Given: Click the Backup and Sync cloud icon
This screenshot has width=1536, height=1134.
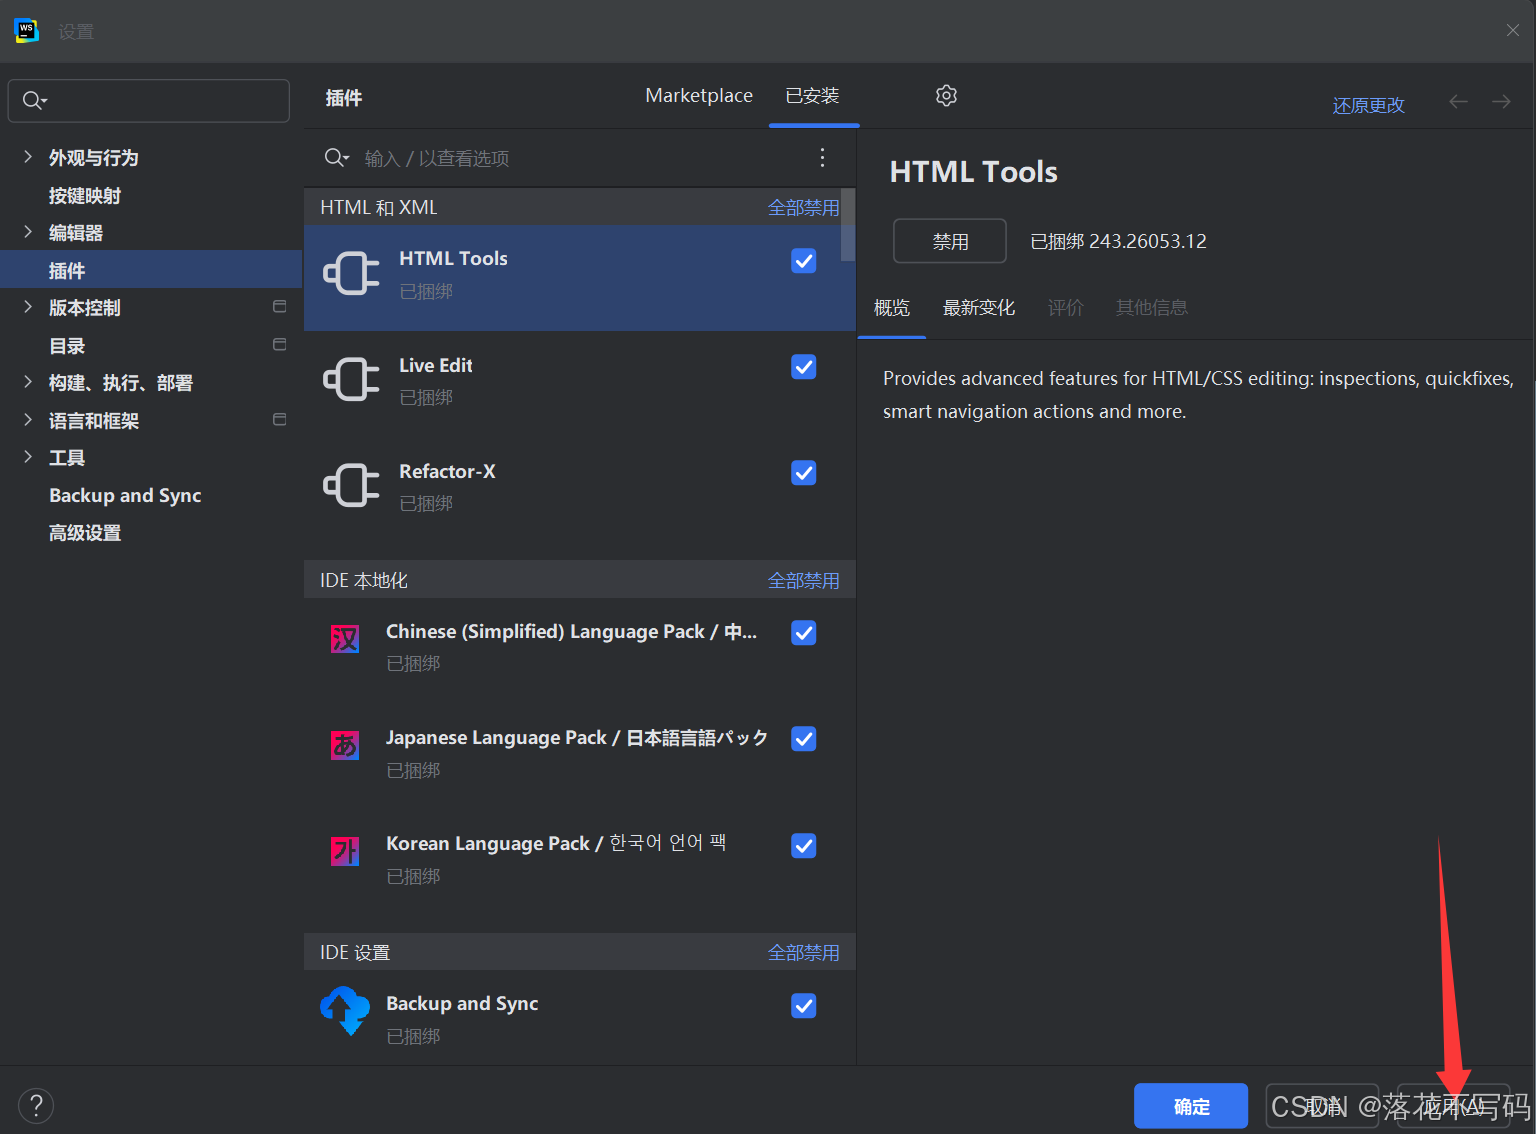Looking at the screenshot, I should 344,1010.
